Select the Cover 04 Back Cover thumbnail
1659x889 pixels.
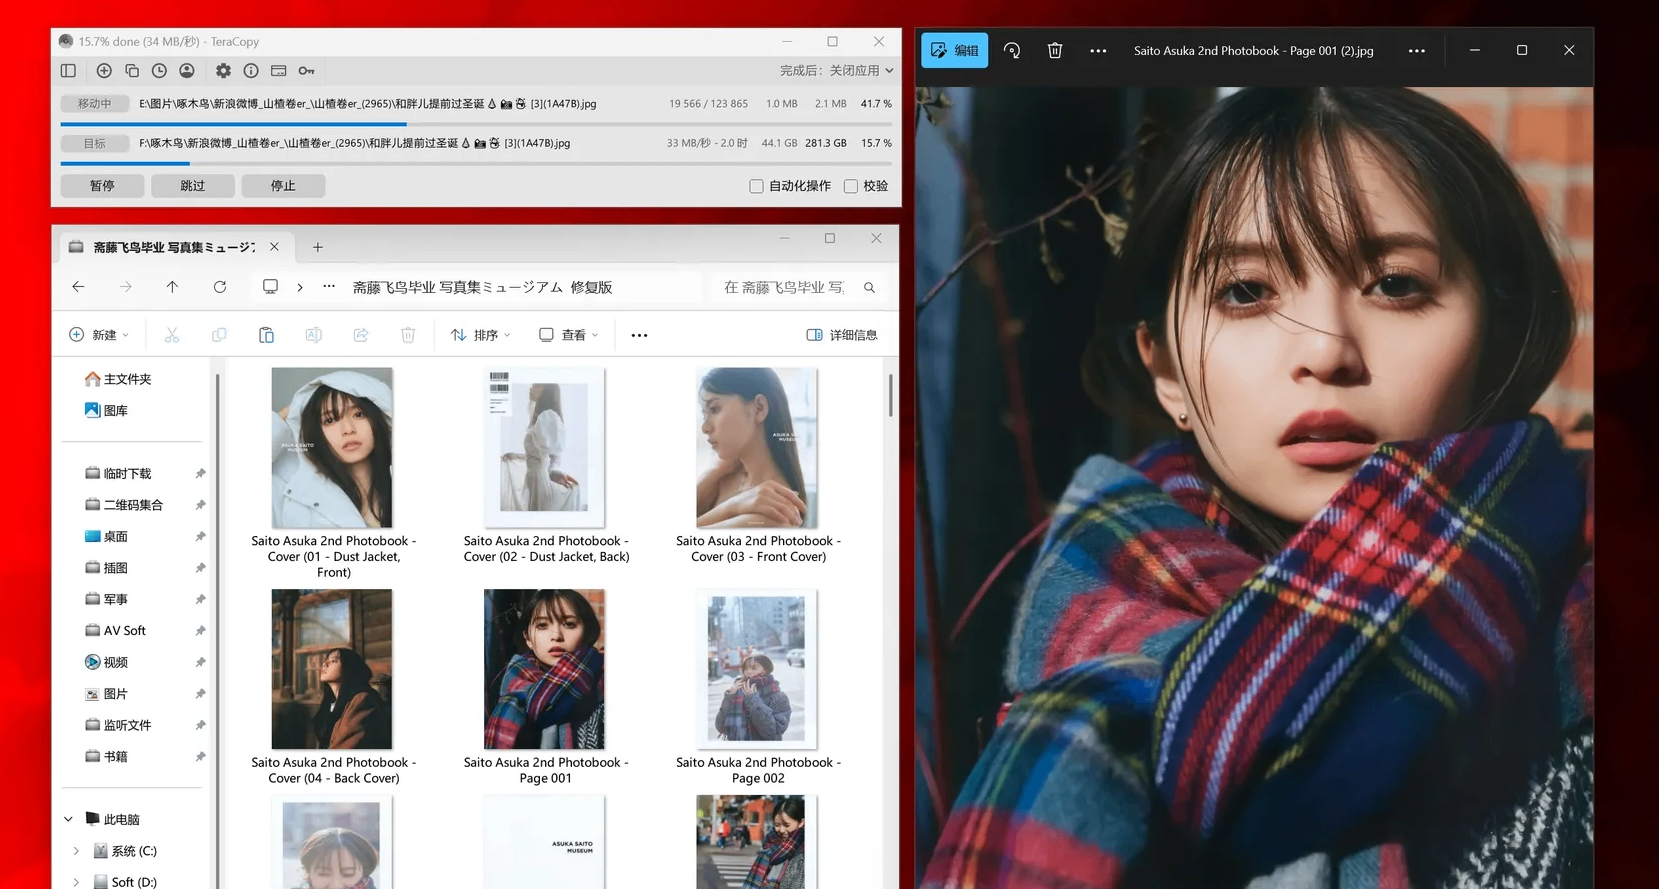pyautogui.click(x=332, y=669)
